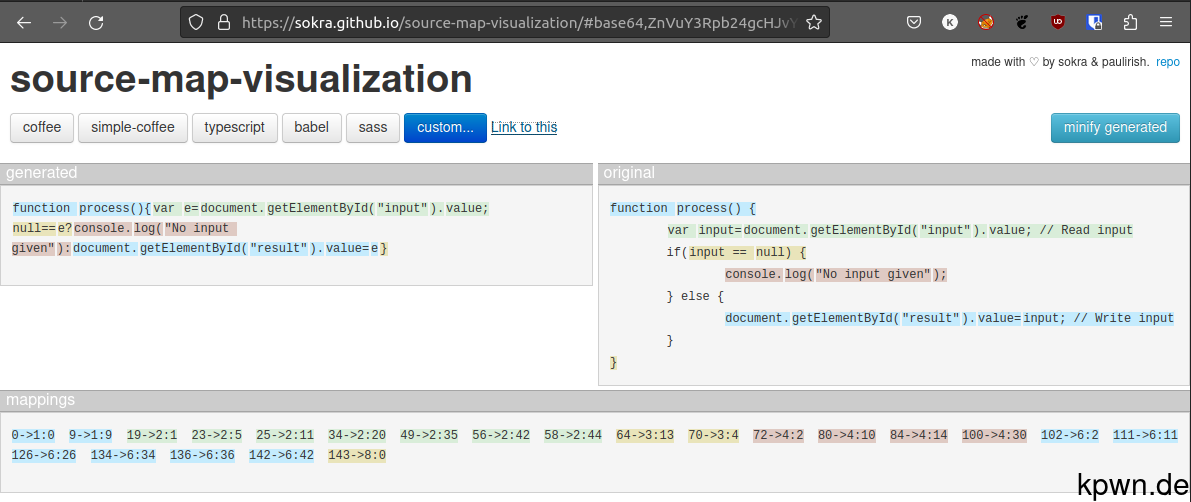Image resolution: width=1191 pixels, height=502 pixels.
Task: Open the repo link
Action: [1167, 62]
